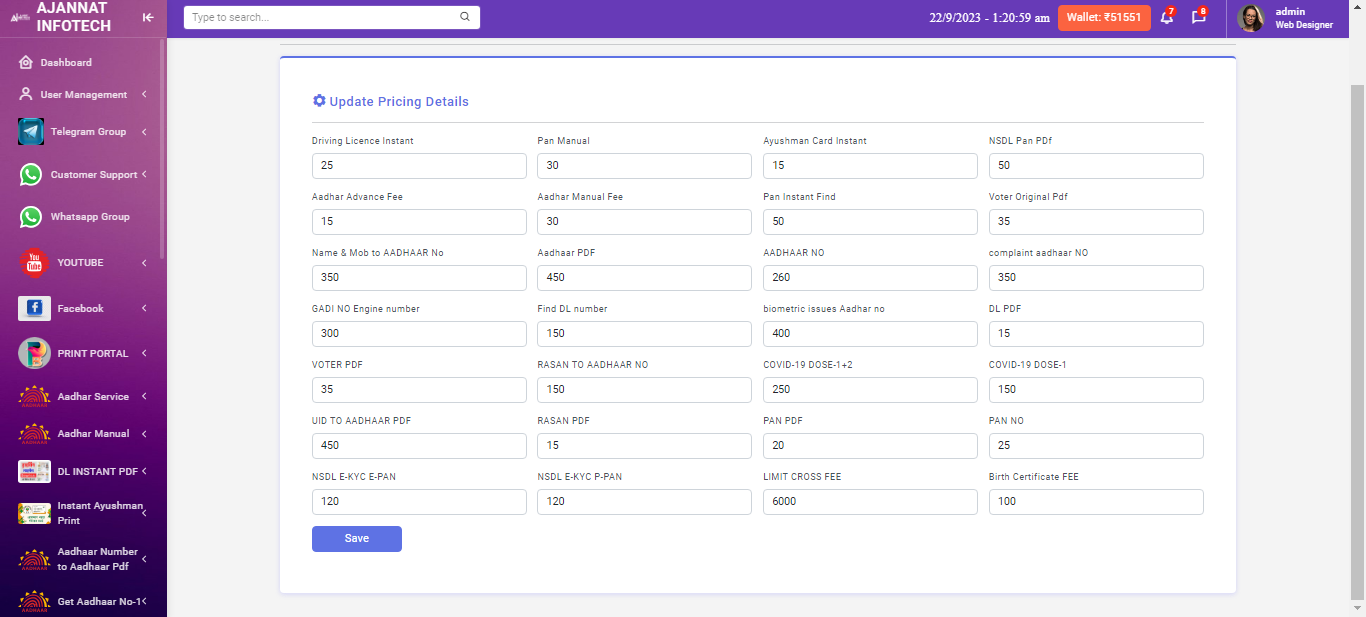1366x617 pixels.
Task: Click the Customer Support WhatsApp icon
Action: 31,175
